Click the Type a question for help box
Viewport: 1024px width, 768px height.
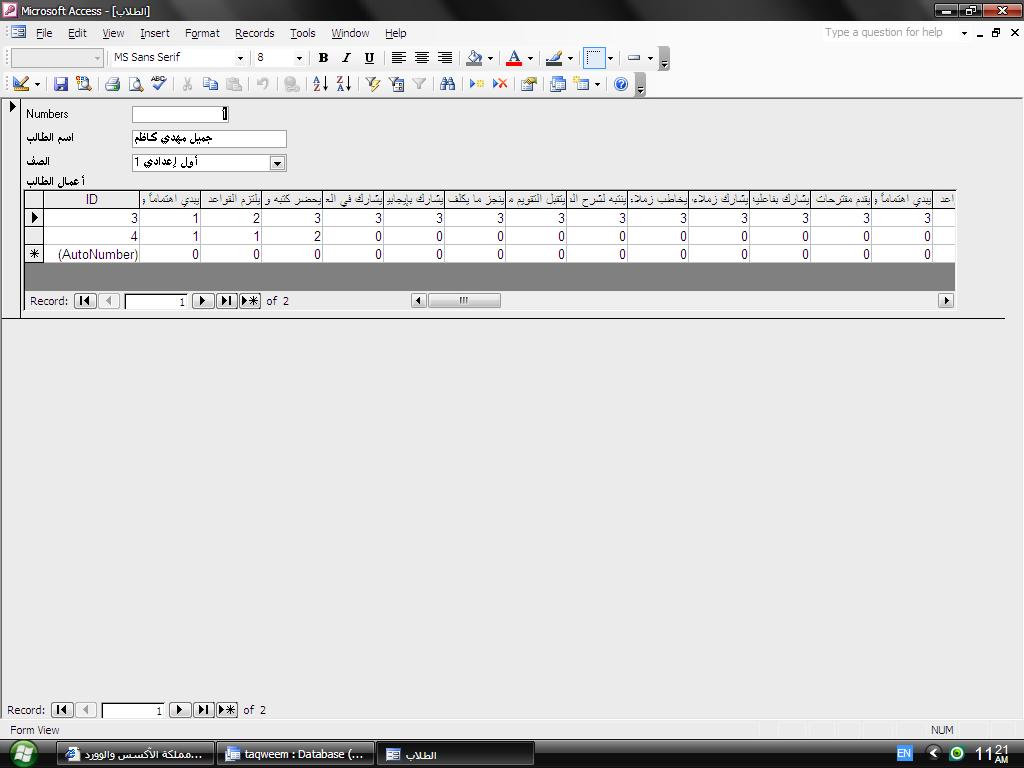pyautogui.click(x=889, y=33)
